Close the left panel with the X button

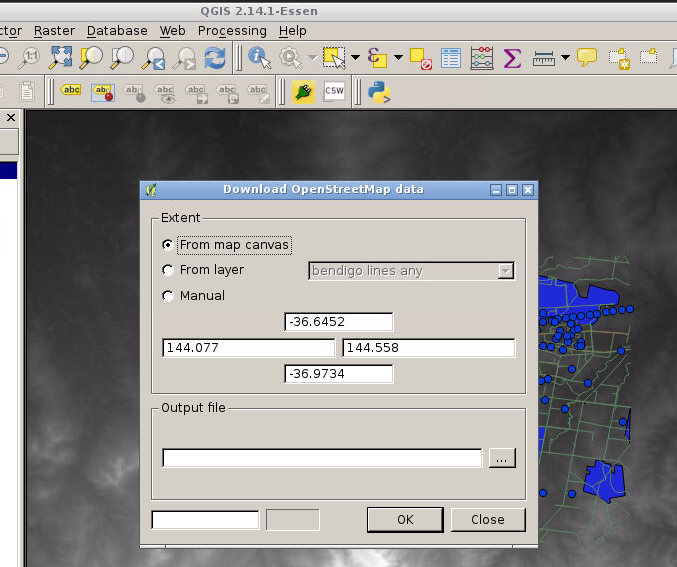11,117
